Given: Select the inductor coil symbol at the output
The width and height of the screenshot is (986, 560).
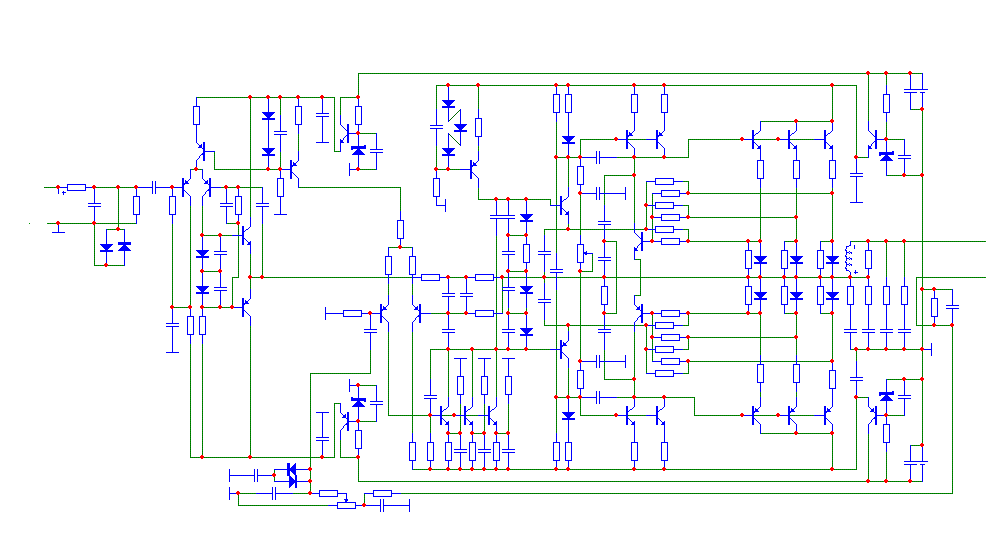Looking at the screenshot, I should (850, 259).
